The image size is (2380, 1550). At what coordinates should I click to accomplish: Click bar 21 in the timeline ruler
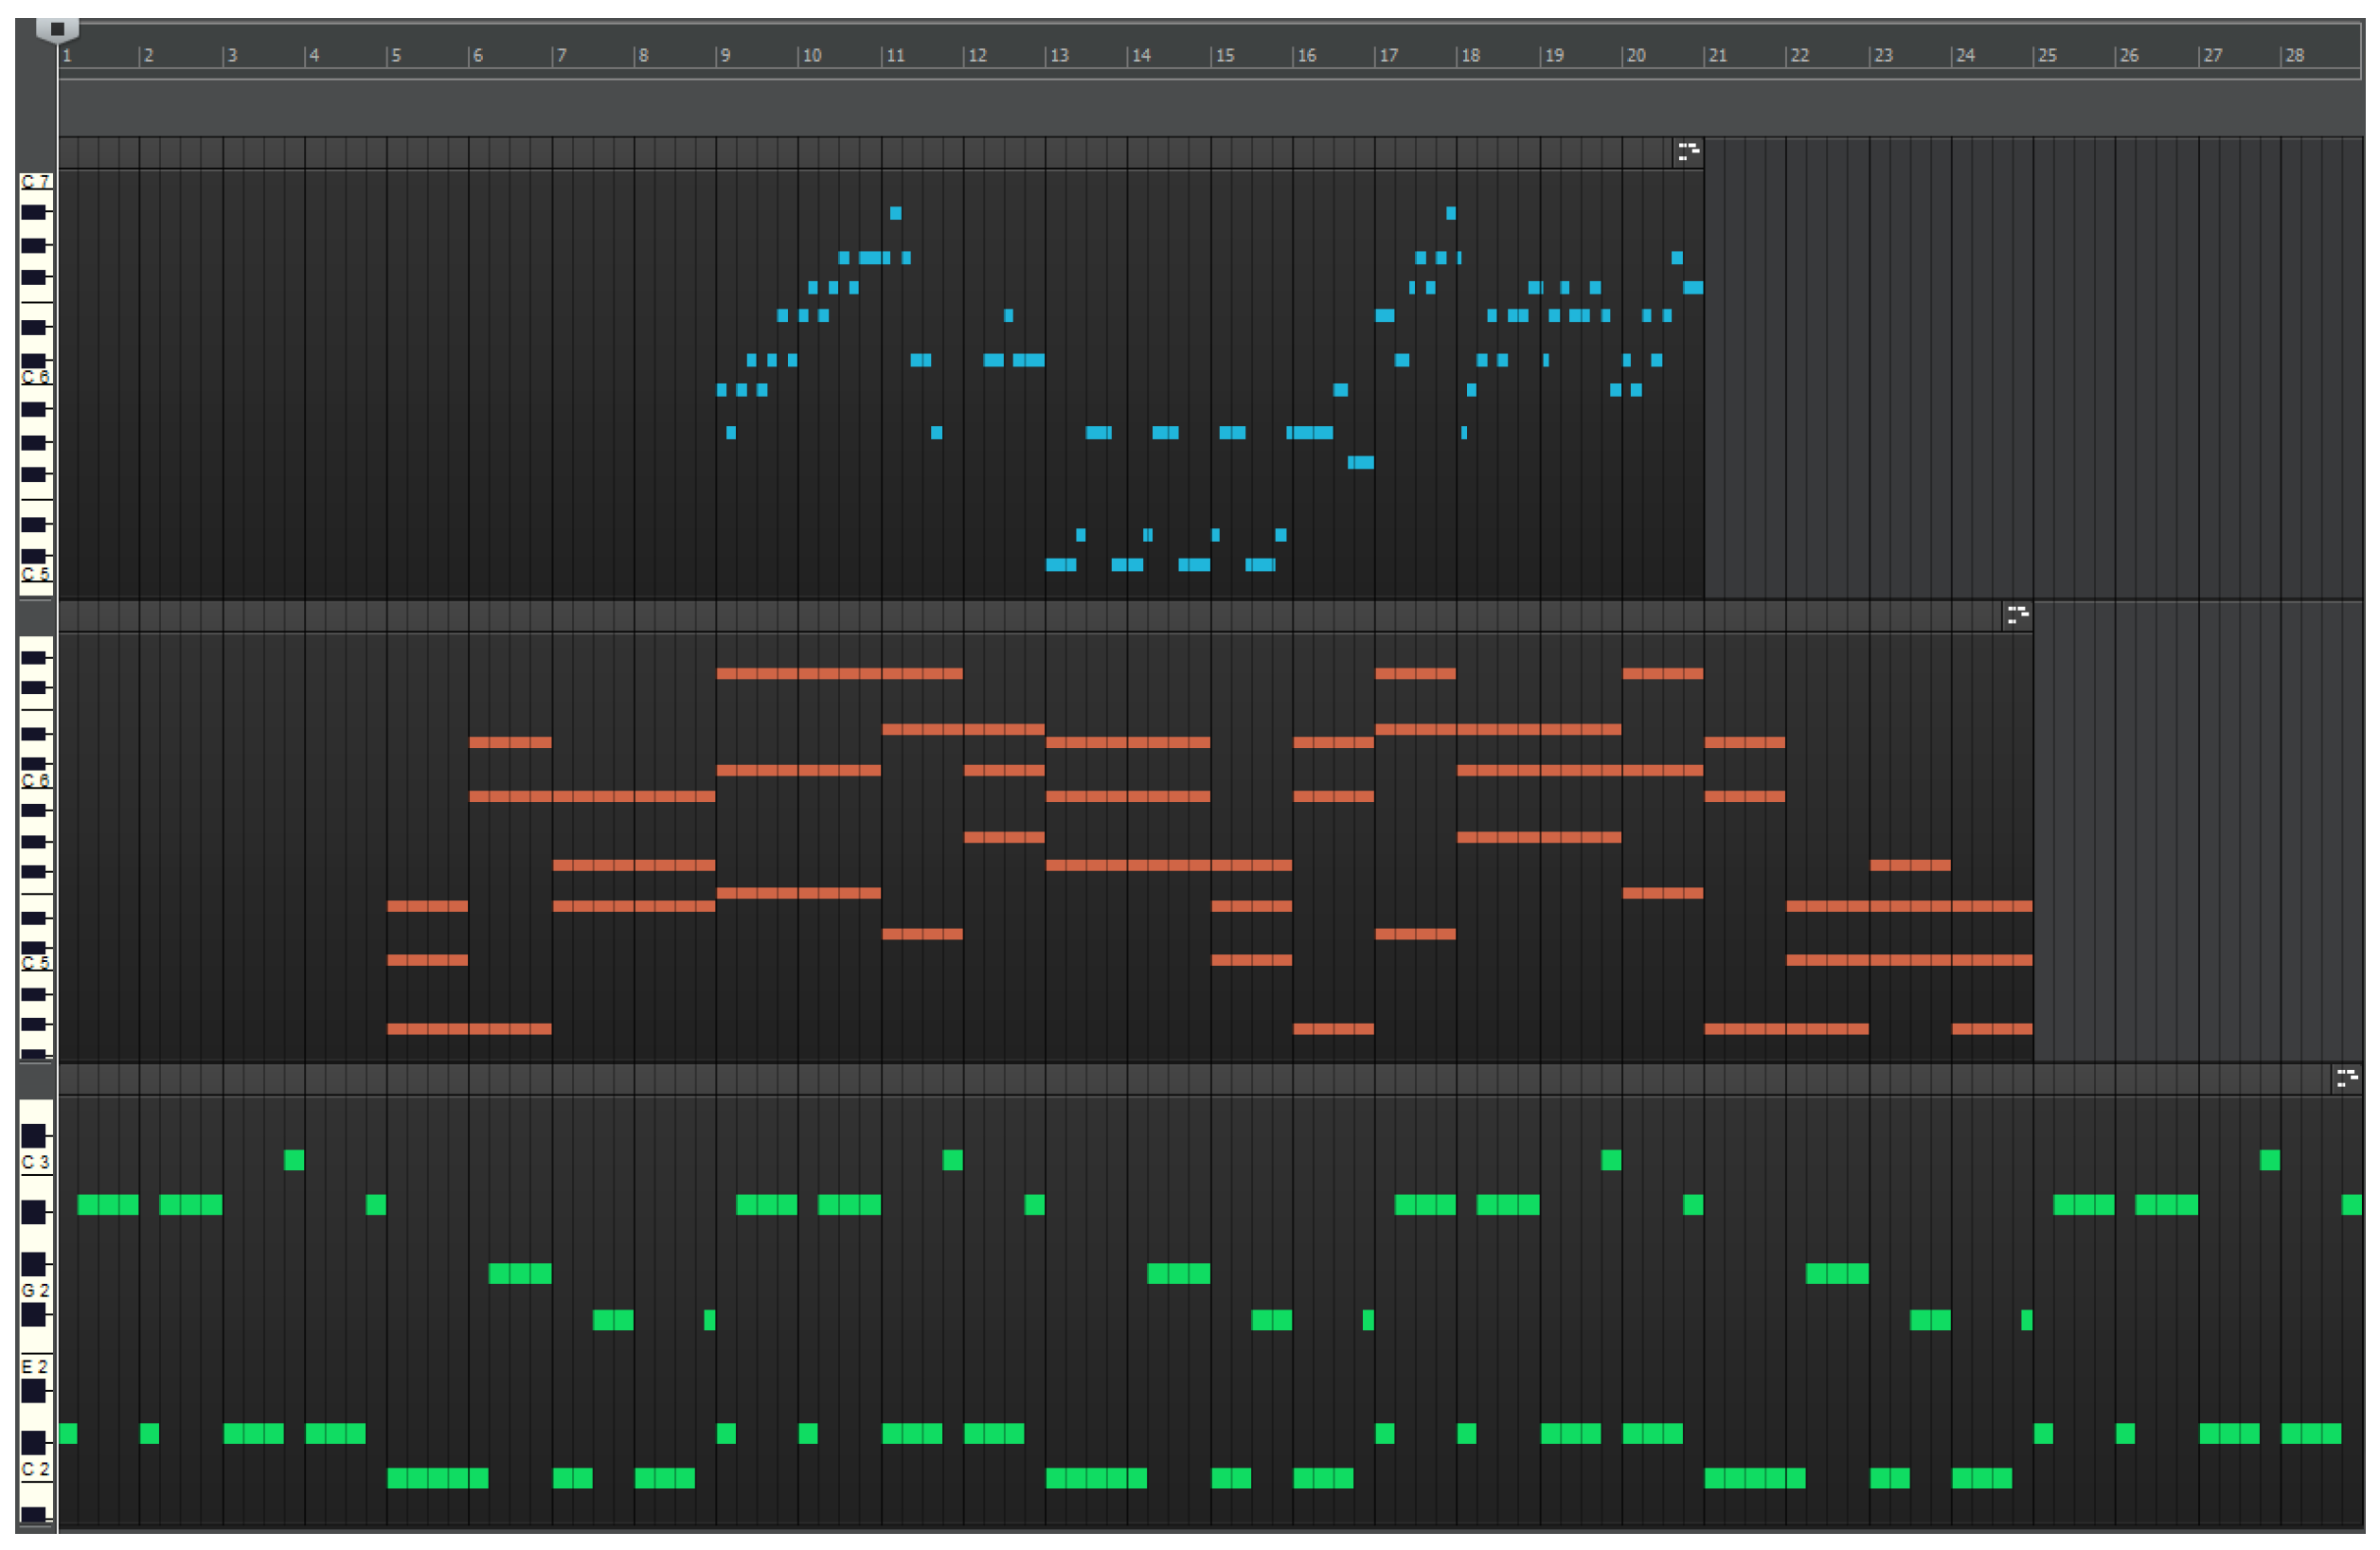point(1718,55)
